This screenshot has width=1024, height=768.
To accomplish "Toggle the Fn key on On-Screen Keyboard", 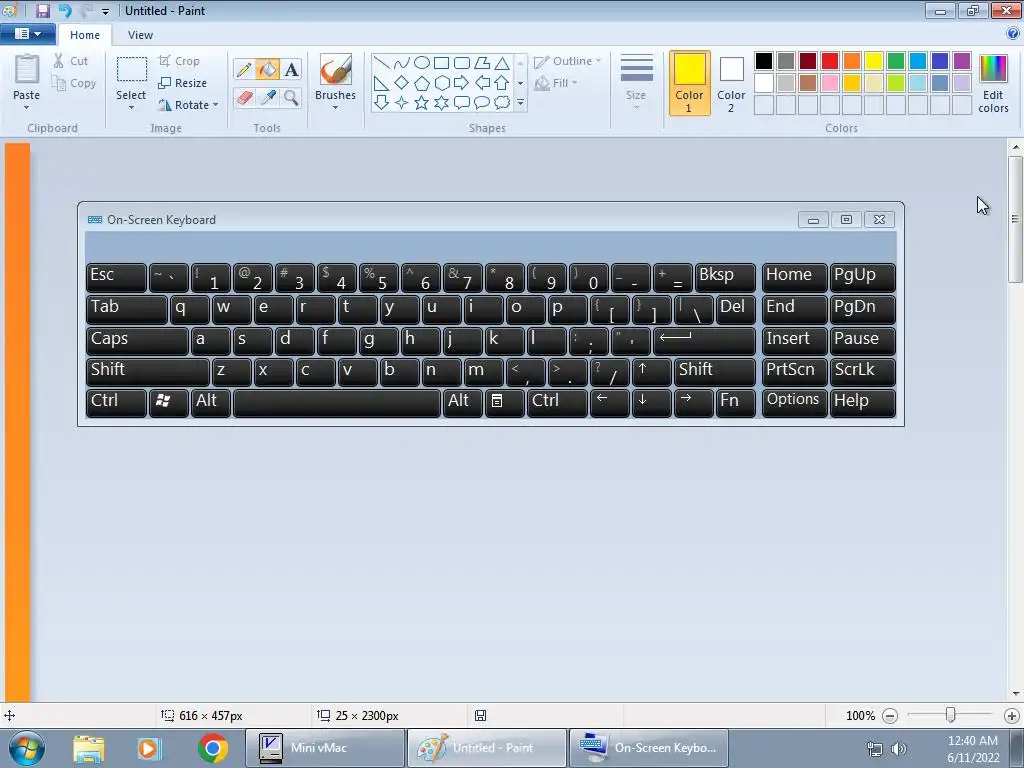I will [735, 402].
